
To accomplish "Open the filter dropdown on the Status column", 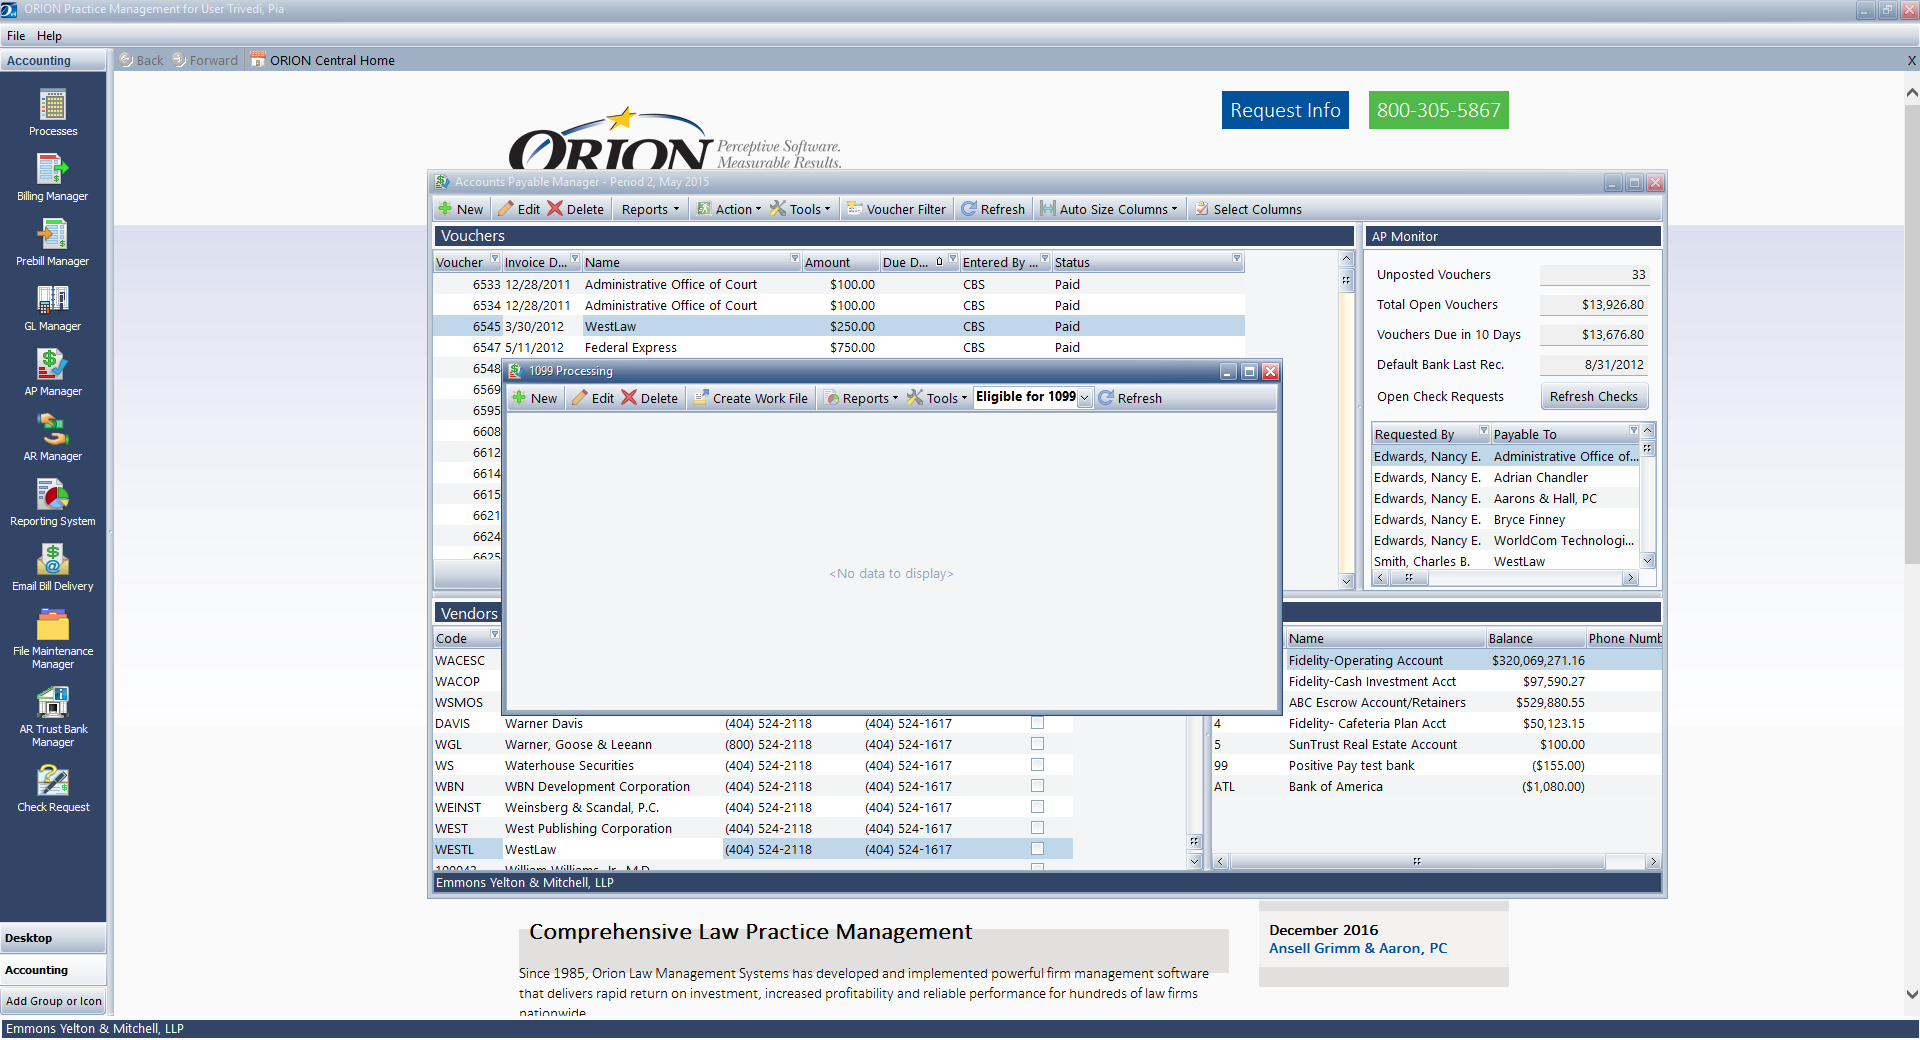I will point(1237,260).
